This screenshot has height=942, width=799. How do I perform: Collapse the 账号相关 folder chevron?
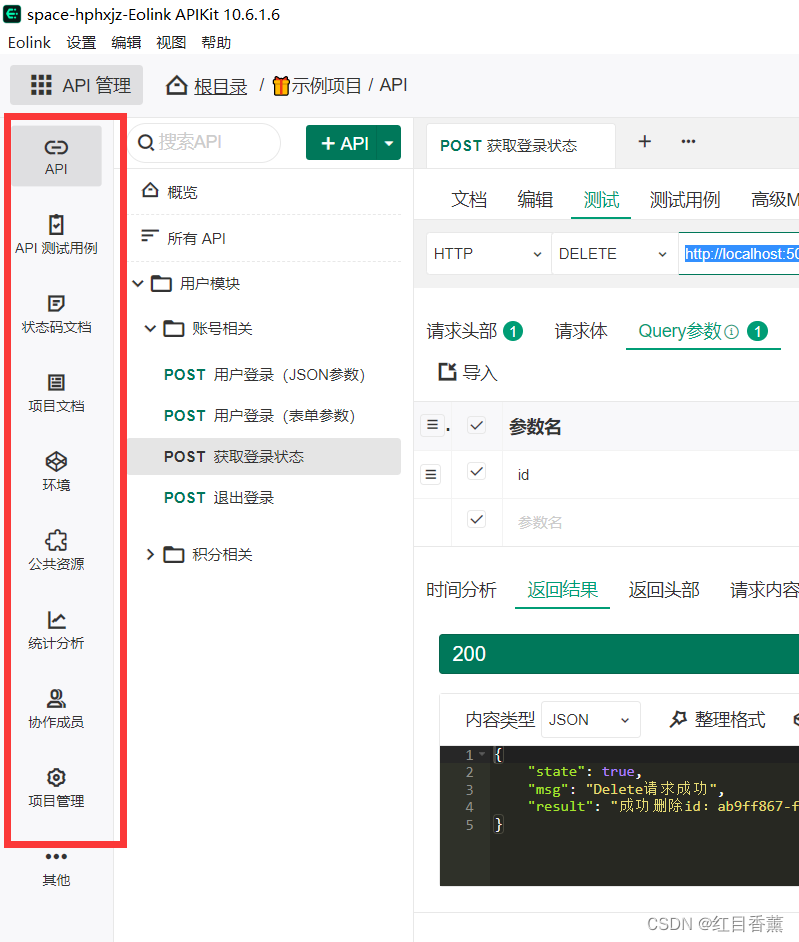coord(151,329)
